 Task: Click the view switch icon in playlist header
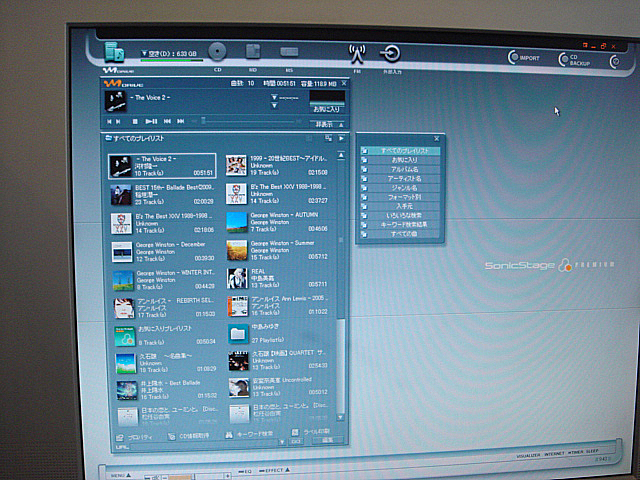329,138
